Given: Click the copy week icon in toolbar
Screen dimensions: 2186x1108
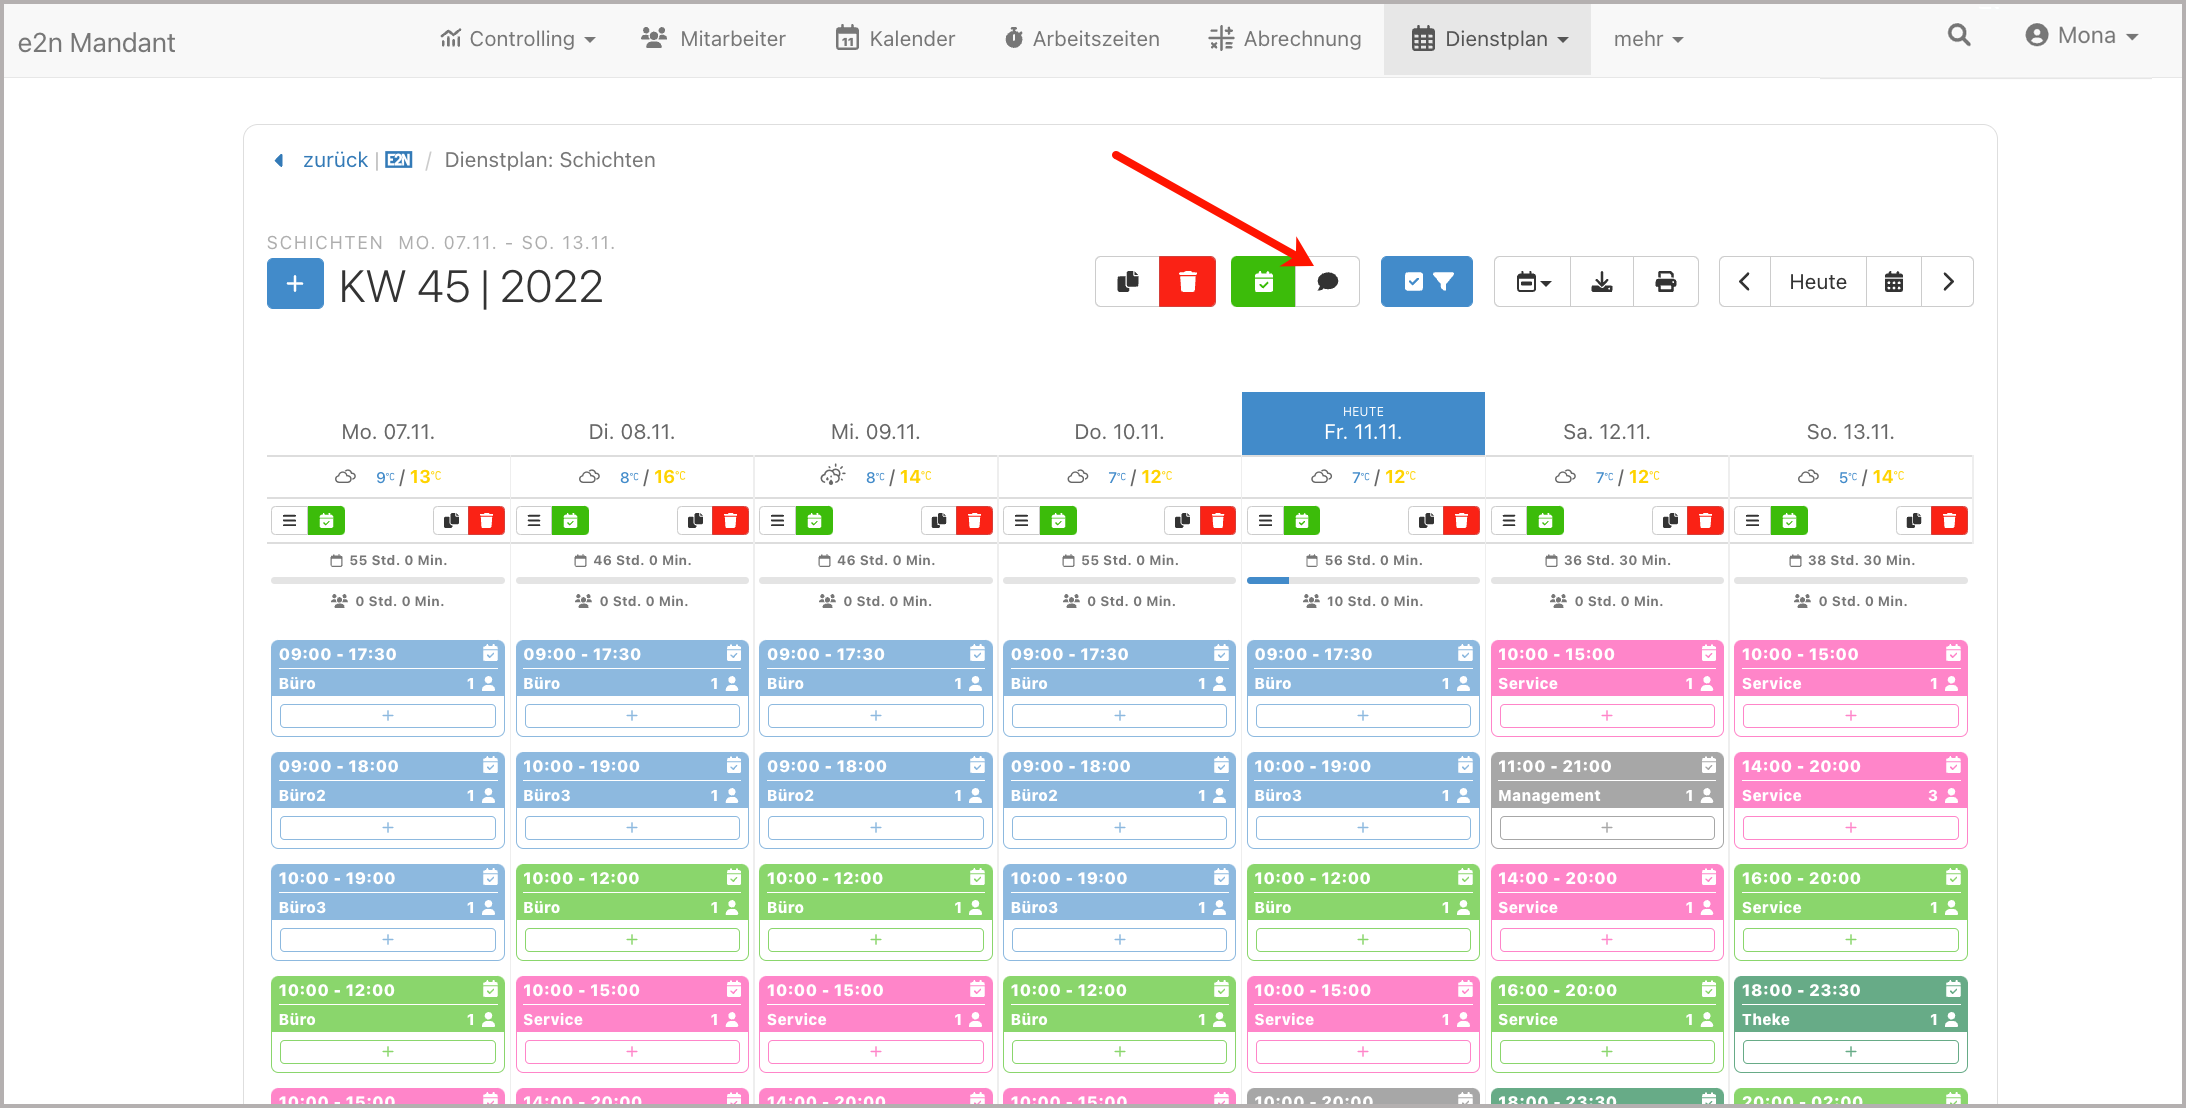Looking at the screenshot, I should 1127,282.
